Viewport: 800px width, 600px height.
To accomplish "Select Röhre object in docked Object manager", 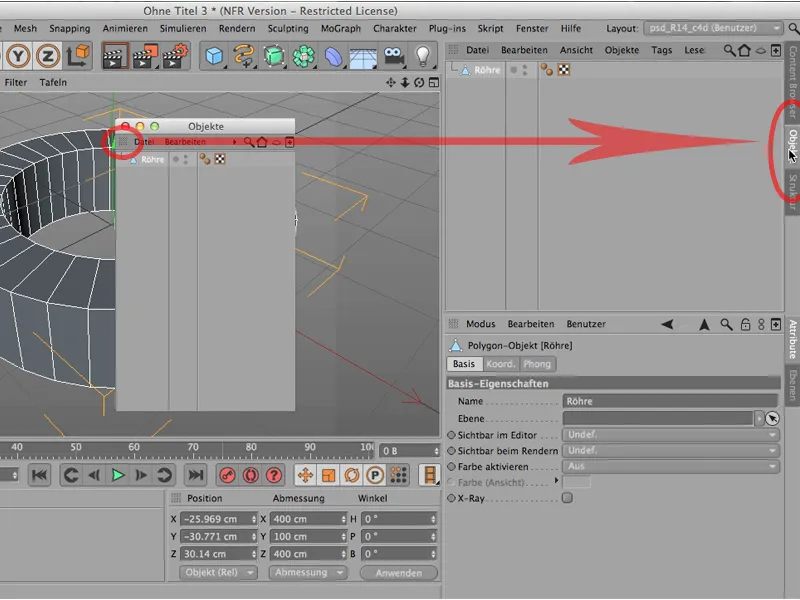I will tap(487, 70).
